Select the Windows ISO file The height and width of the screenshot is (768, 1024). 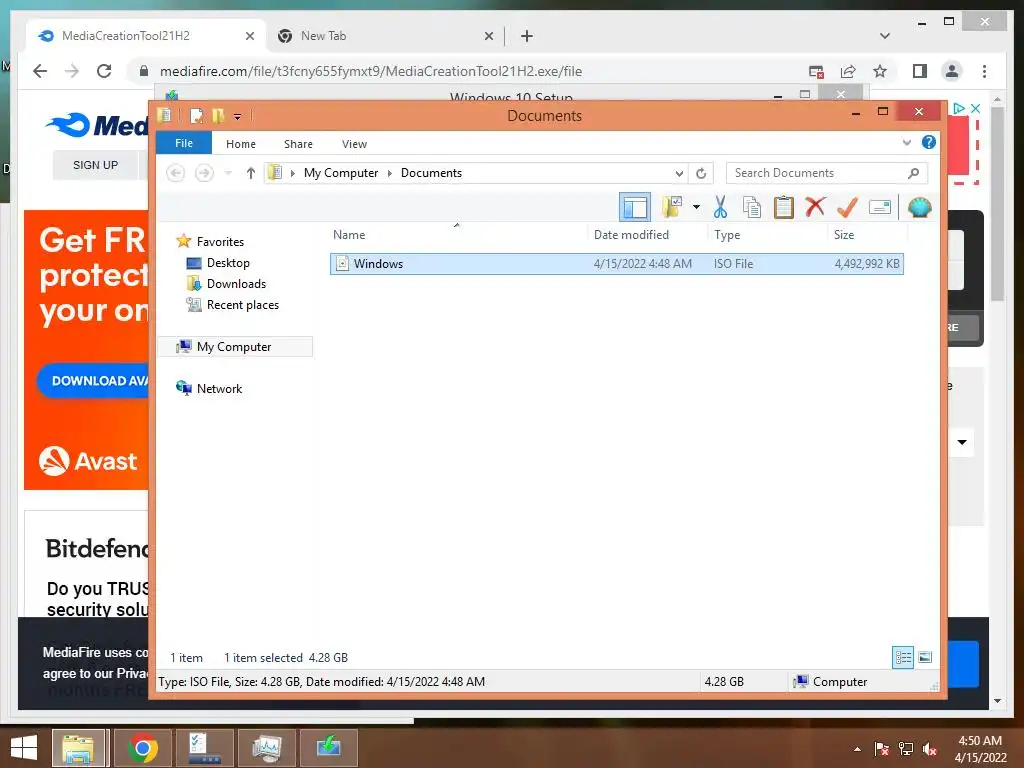tap(616, 264)
